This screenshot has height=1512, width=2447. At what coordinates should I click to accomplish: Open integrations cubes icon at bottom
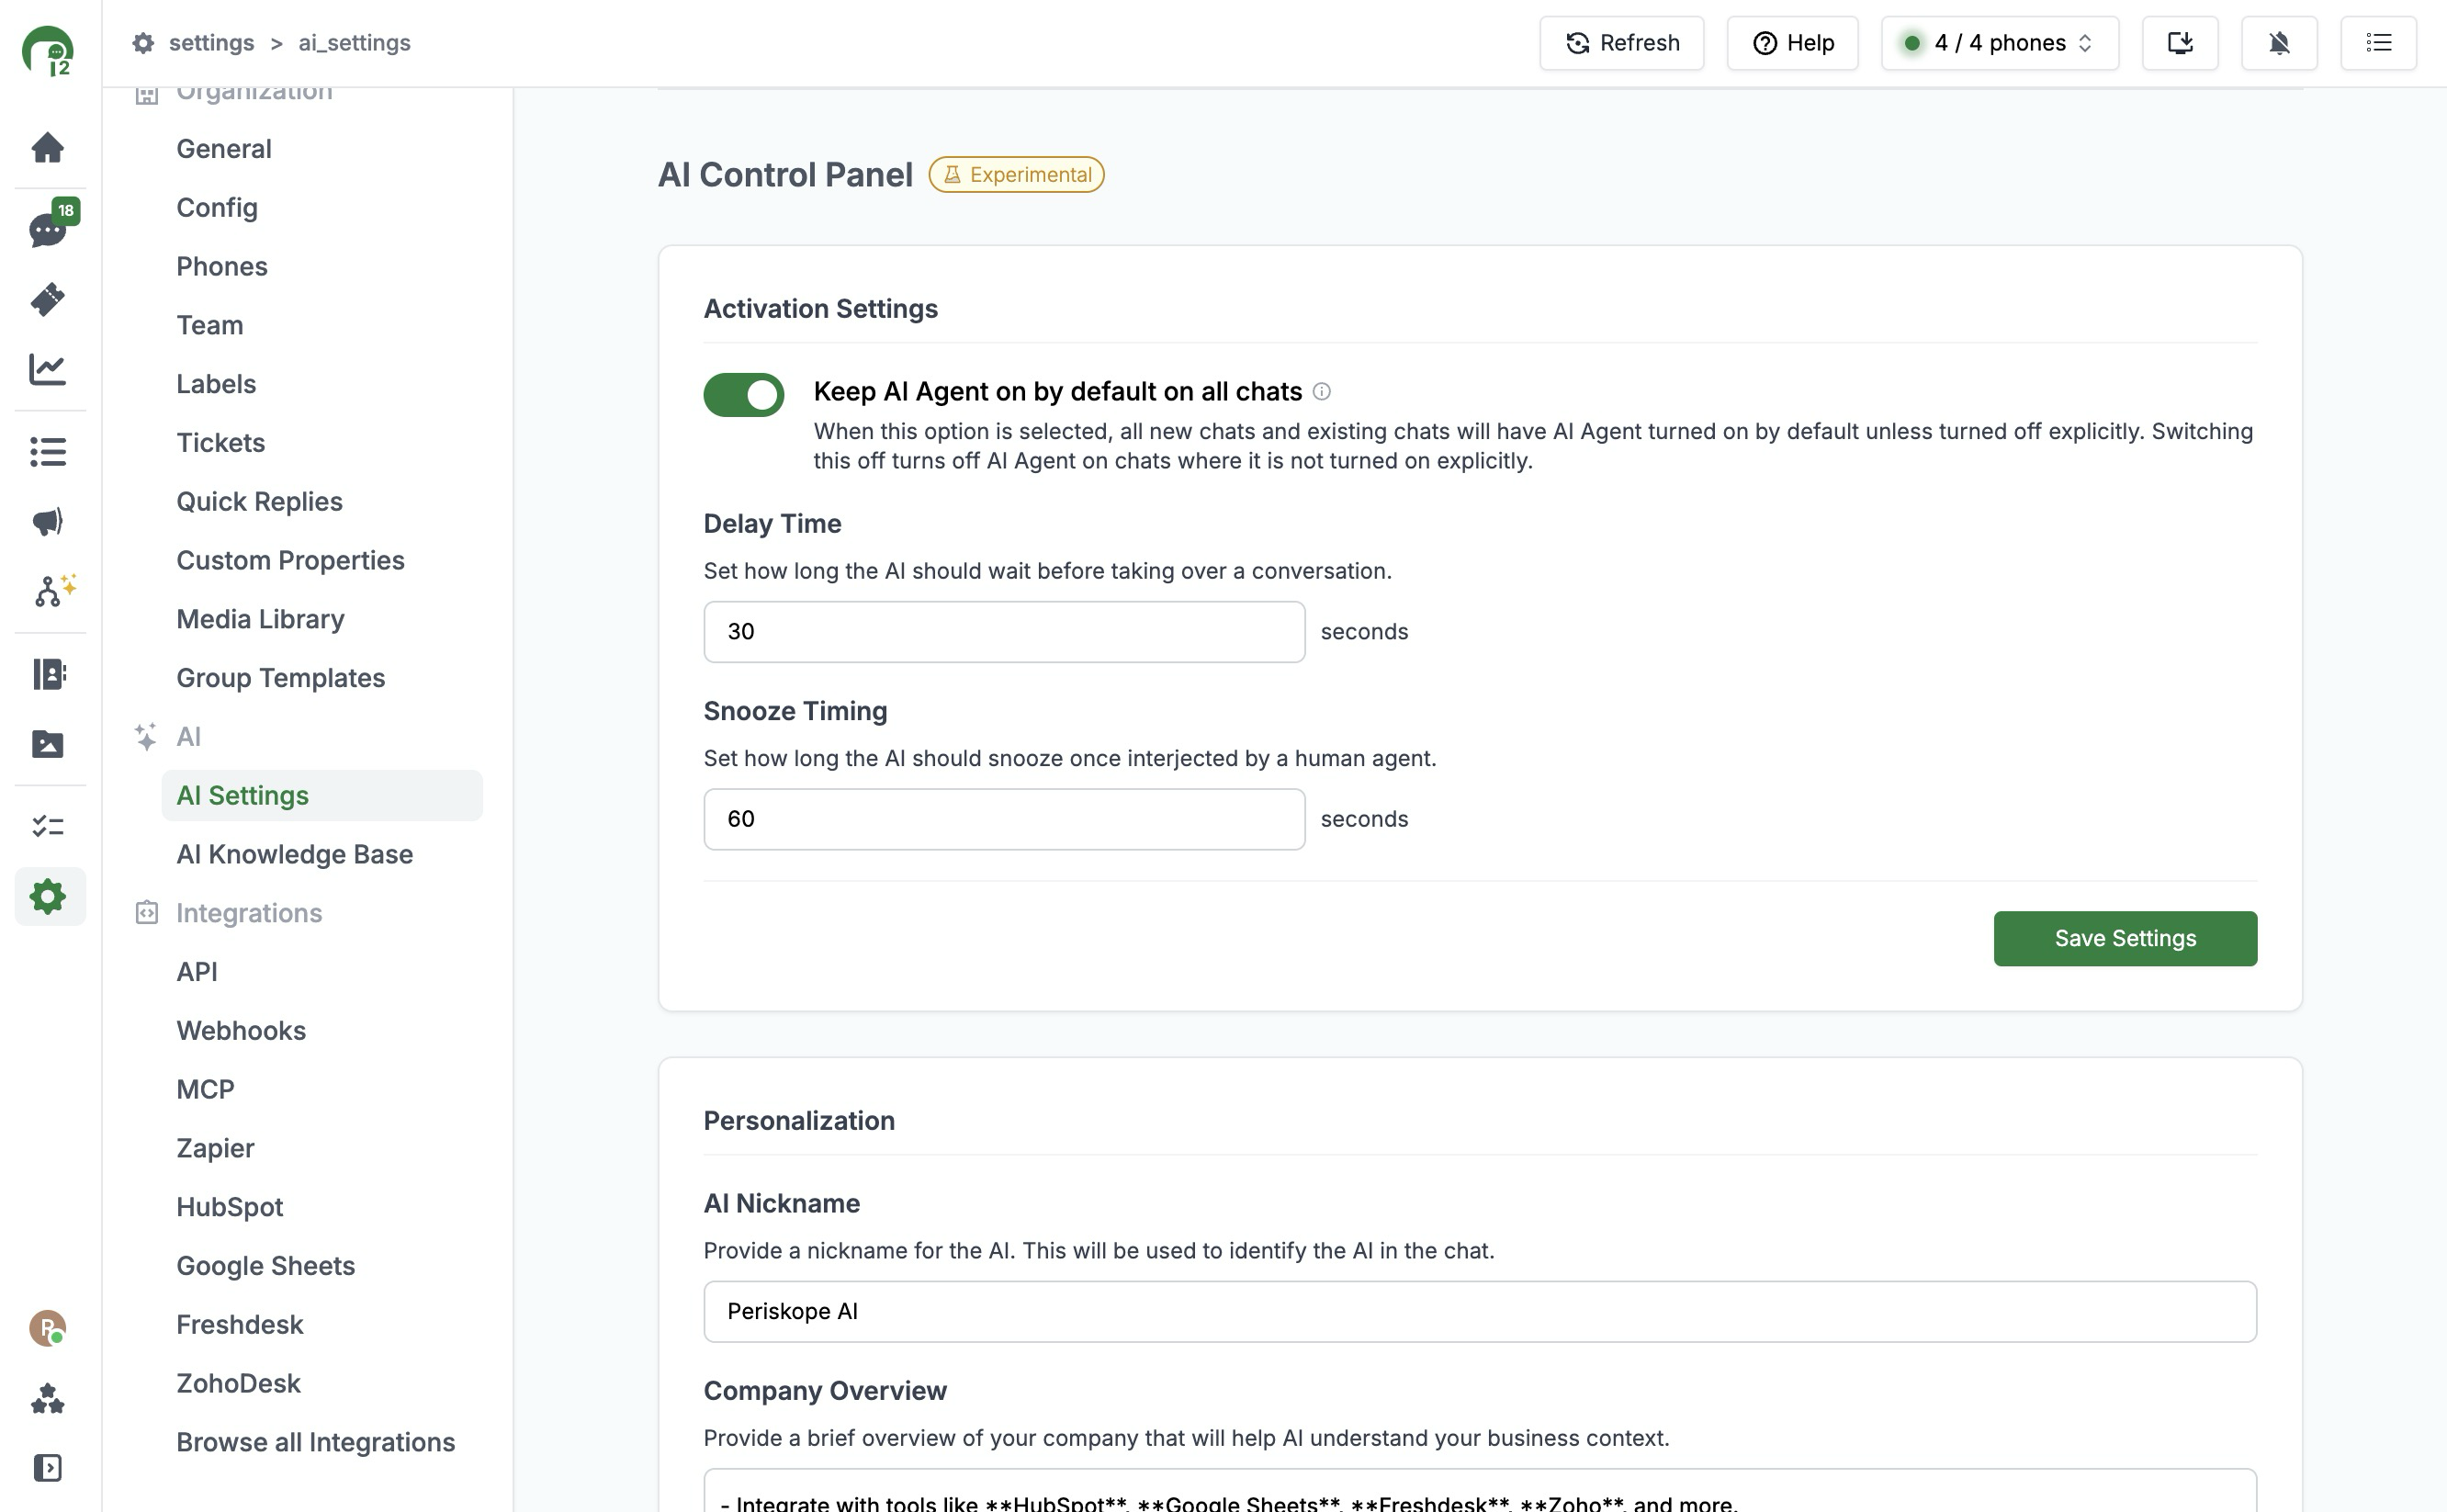pos(48,1398)
